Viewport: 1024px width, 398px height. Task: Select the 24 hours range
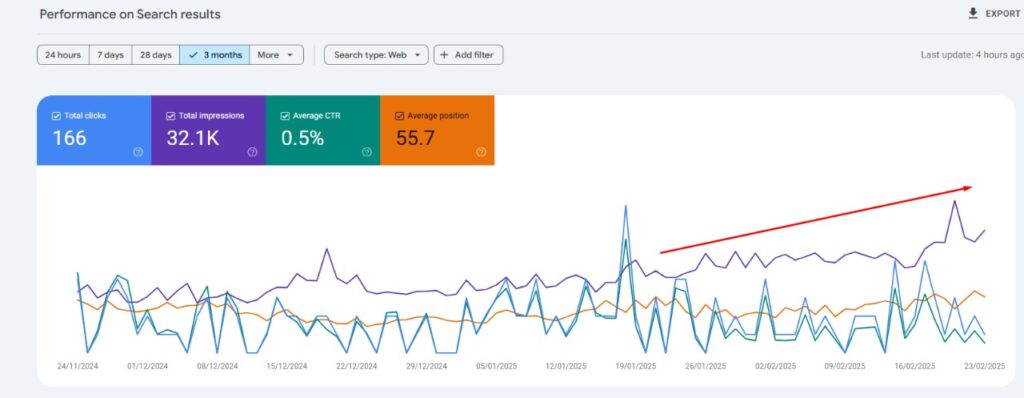[x=63, y=55]
